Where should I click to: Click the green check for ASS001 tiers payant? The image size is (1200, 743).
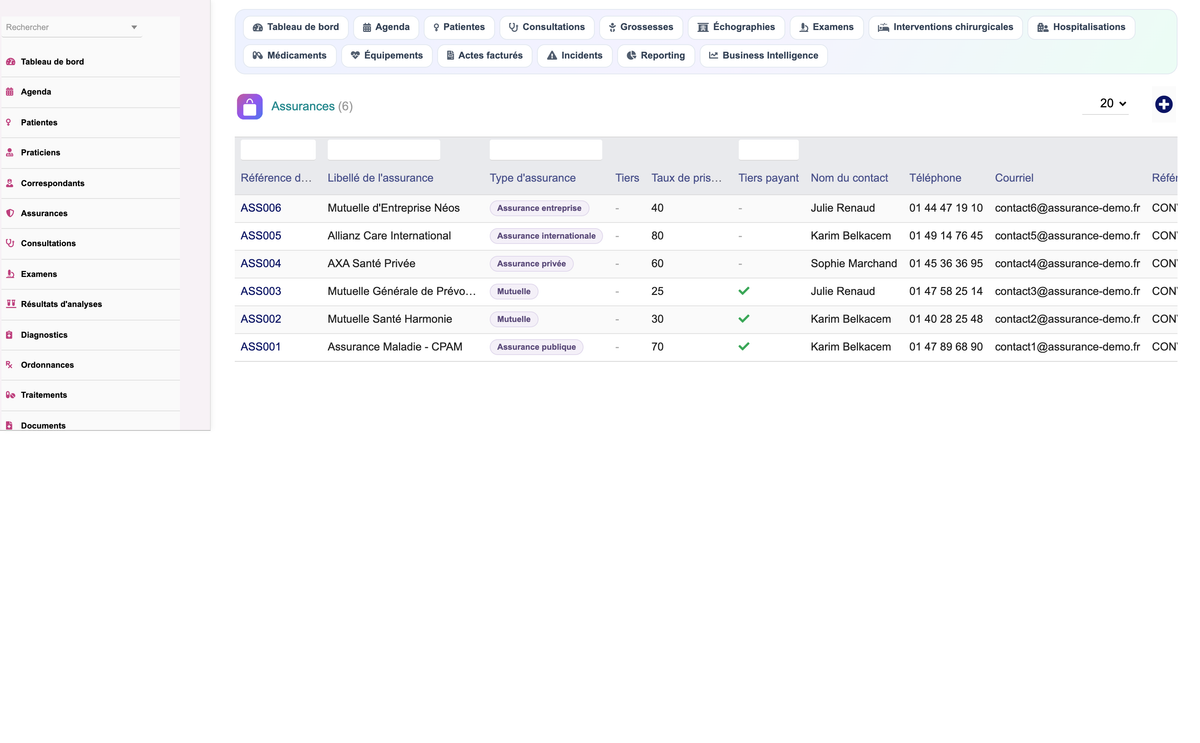point(744,347)
